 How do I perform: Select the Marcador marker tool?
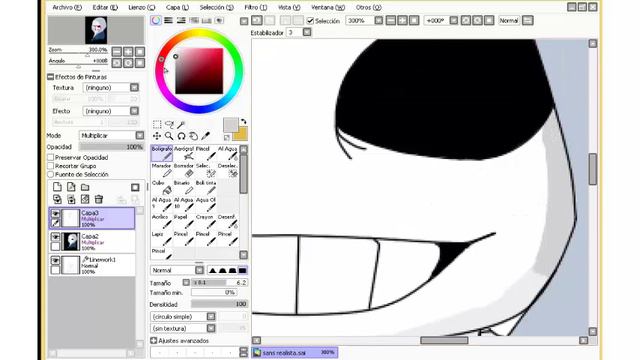[x=162, y=170]
